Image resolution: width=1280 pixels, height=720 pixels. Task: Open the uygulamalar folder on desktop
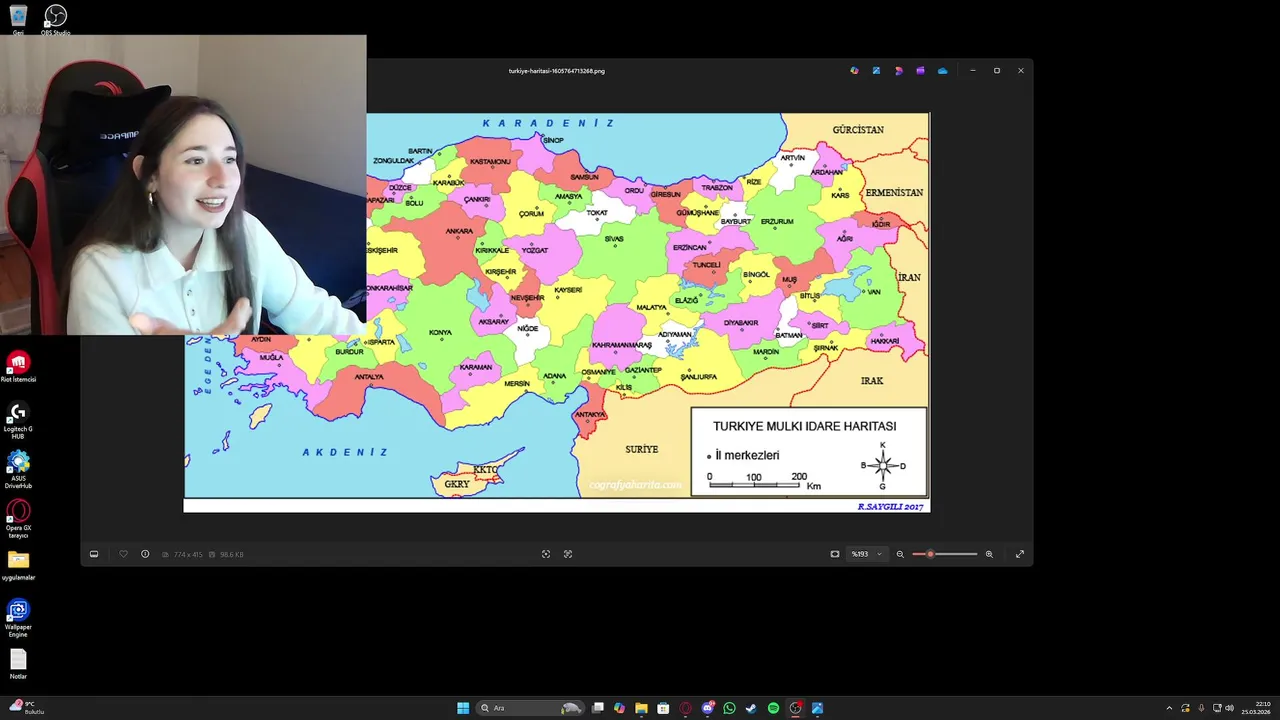(18, 565)
